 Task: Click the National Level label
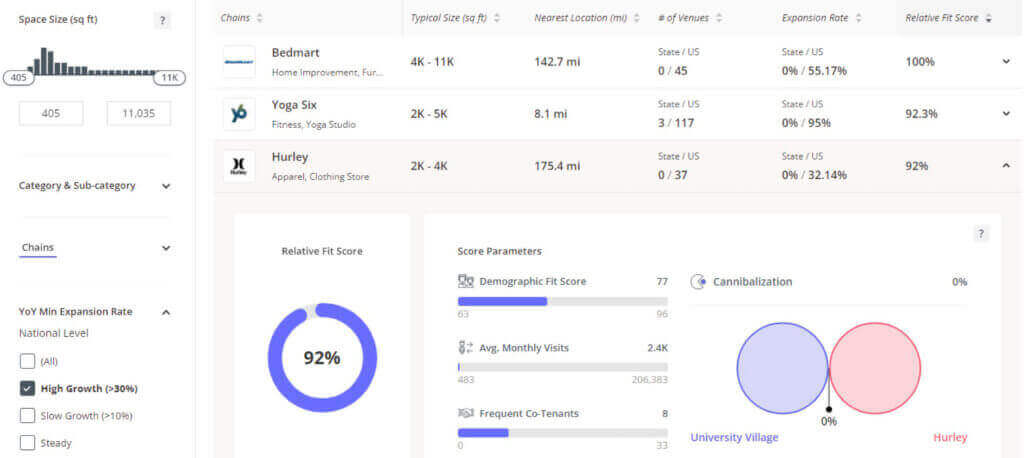(x=54, y=333)
